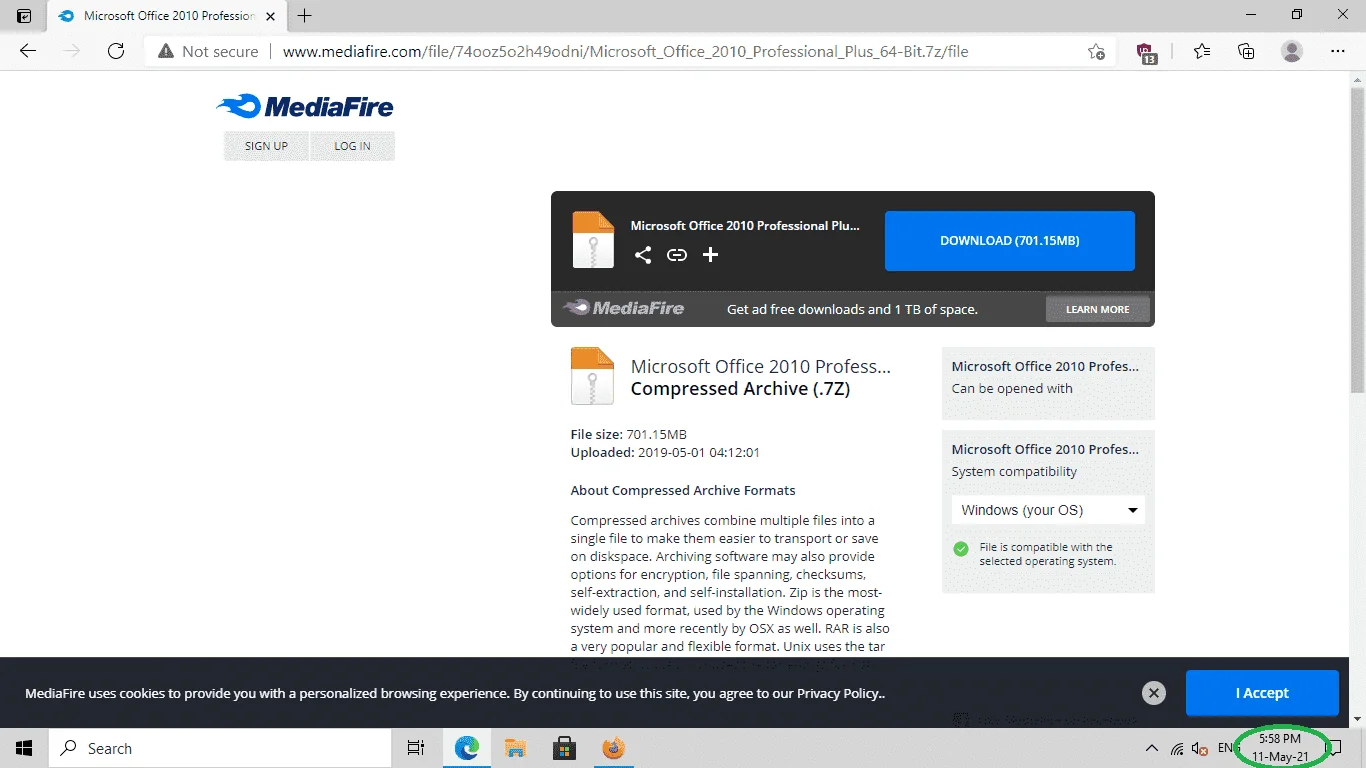This screenshot has height=768, width=1366.
Task: Show hidden system tray icons chevron
Action: point(1152,748)
